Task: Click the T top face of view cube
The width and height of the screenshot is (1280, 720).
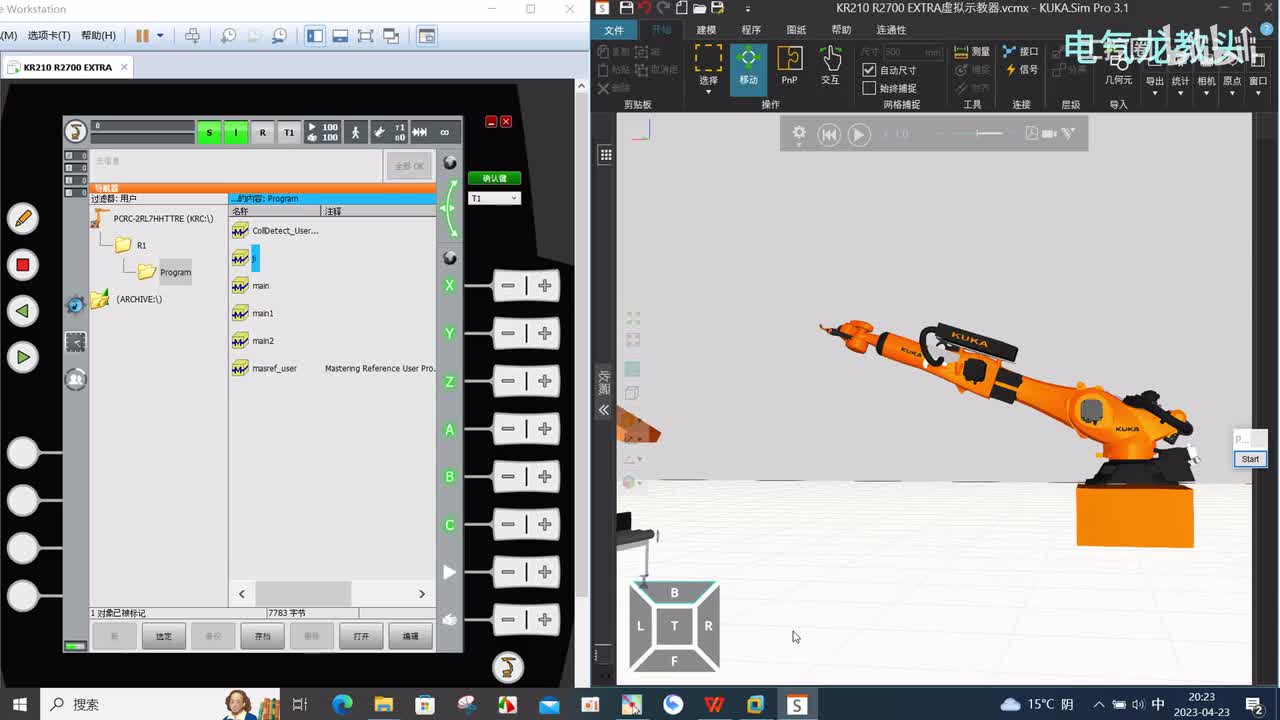Action: point(674,626)
